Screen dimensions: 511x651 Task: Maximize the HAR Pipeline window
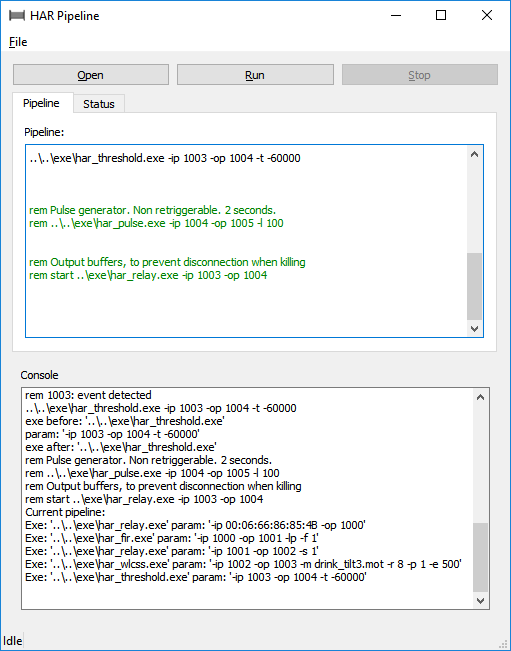pos(441,15)
